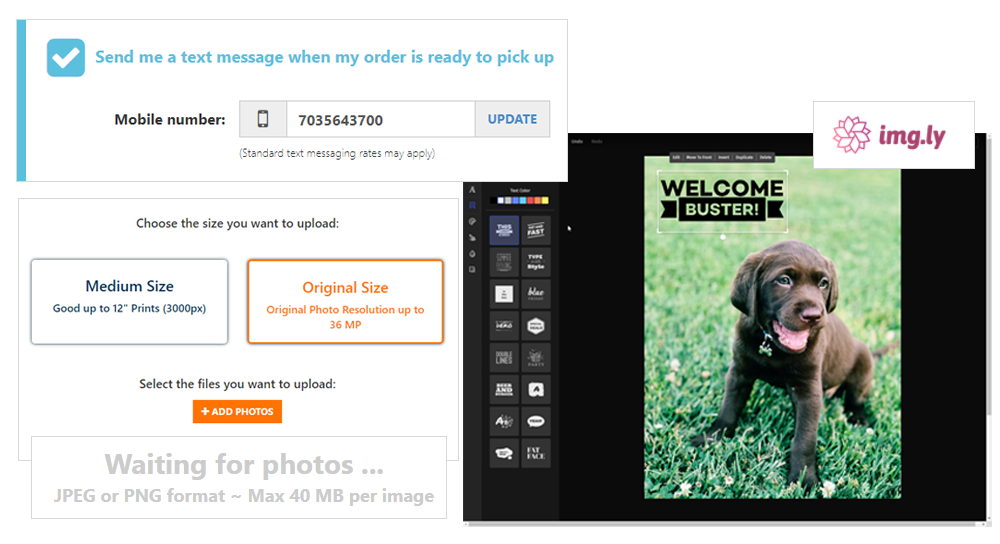Open the text design bookmark tool
Image resolution: width=1000 pixels, height=544 pixels.
(472, 205)
